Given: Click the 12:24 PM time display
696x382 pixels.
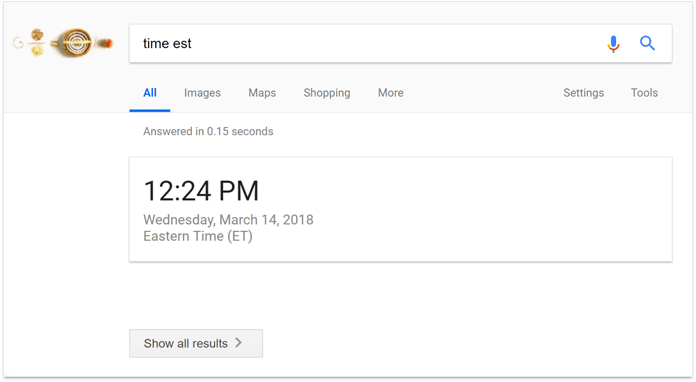Looking at the screenshot, I should click(201, 191).
